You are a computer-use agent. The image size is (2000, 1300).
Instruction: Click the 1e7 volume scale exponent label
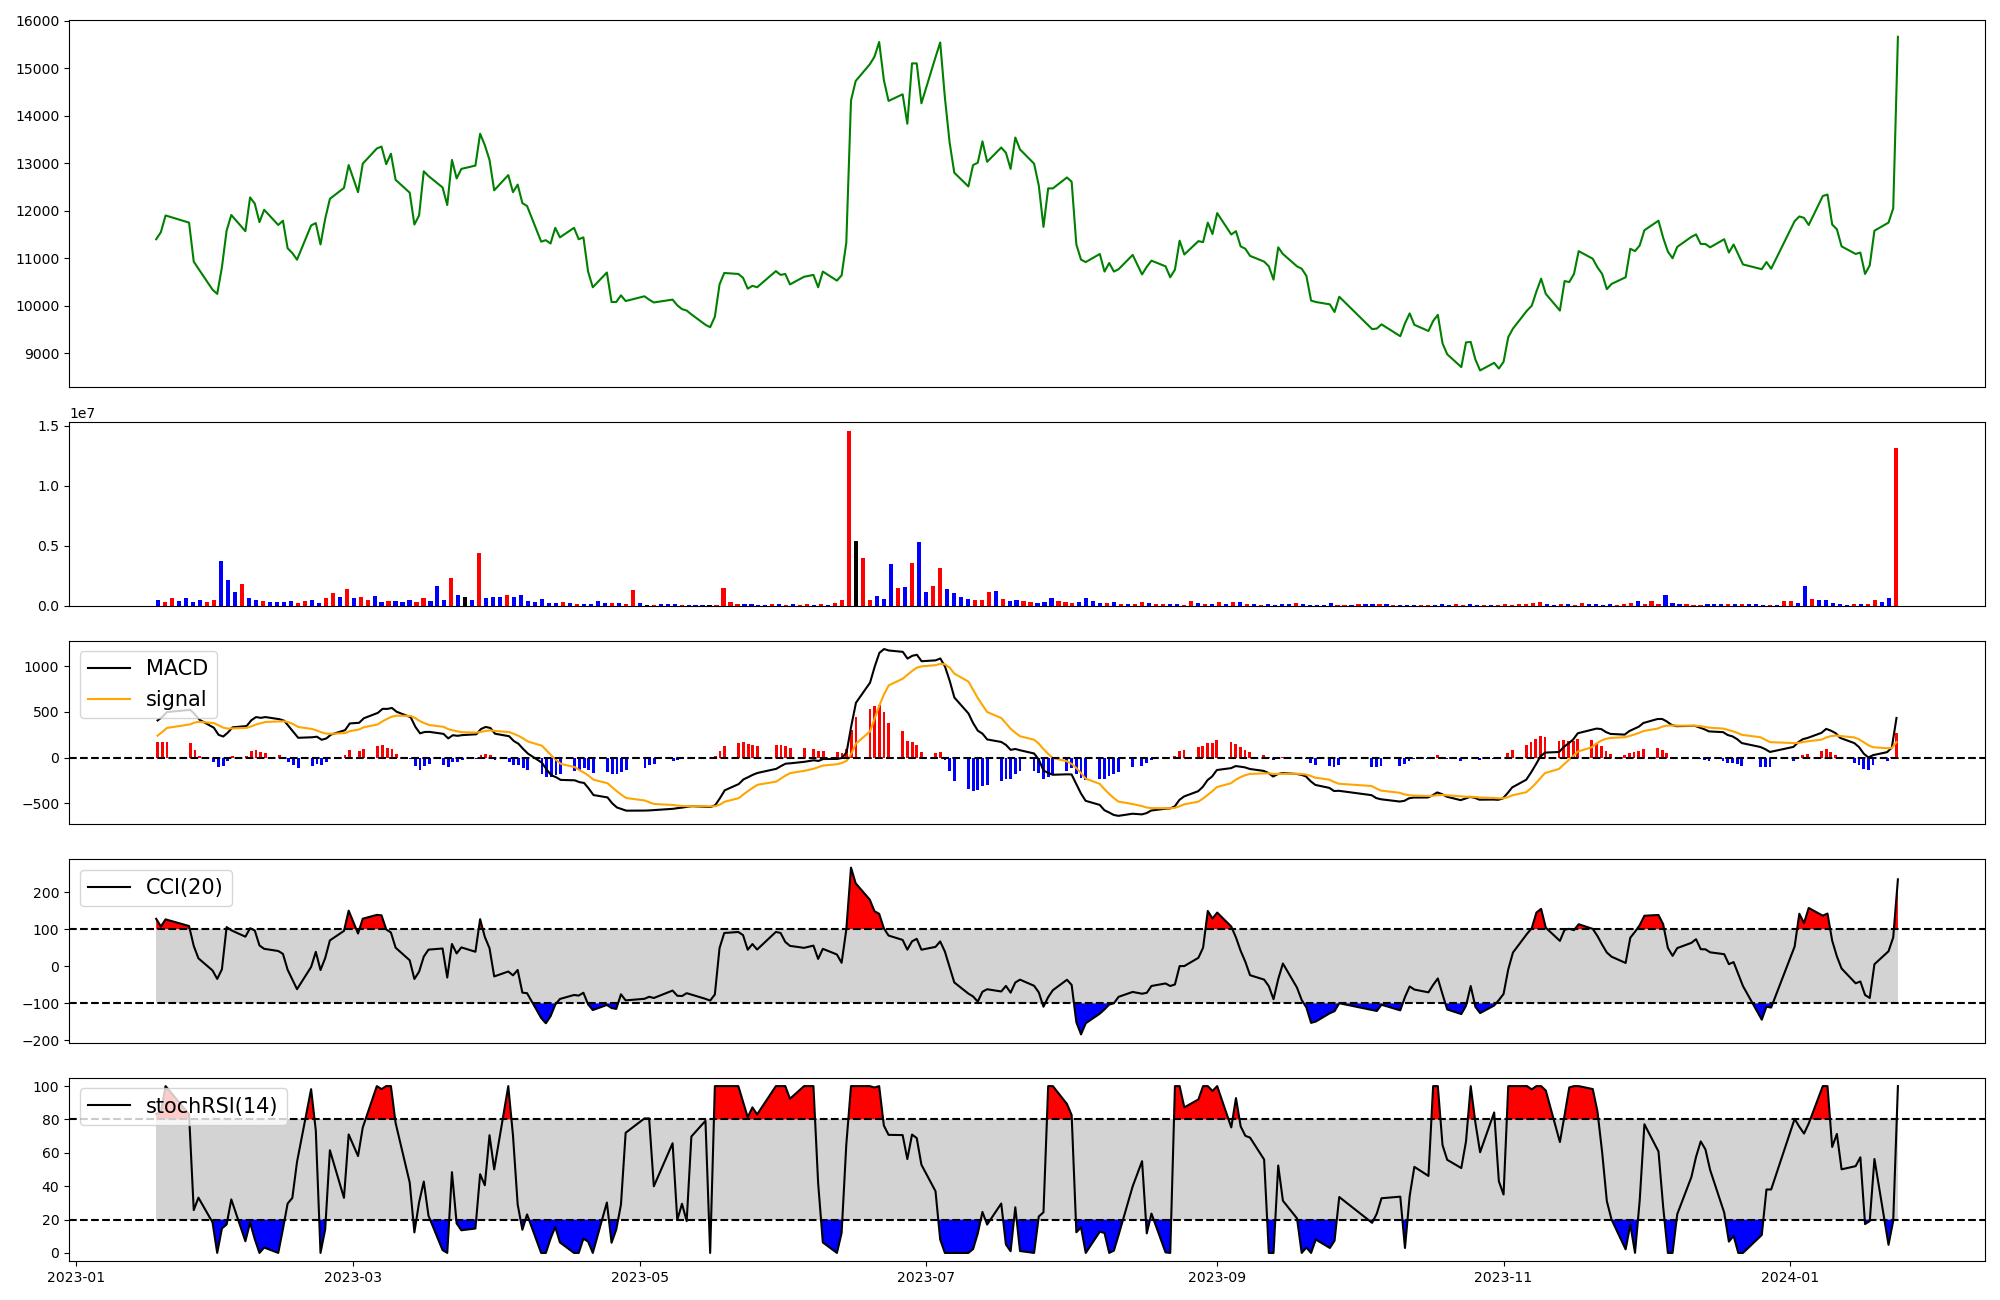pyautogui.click(x=82, y=413)
